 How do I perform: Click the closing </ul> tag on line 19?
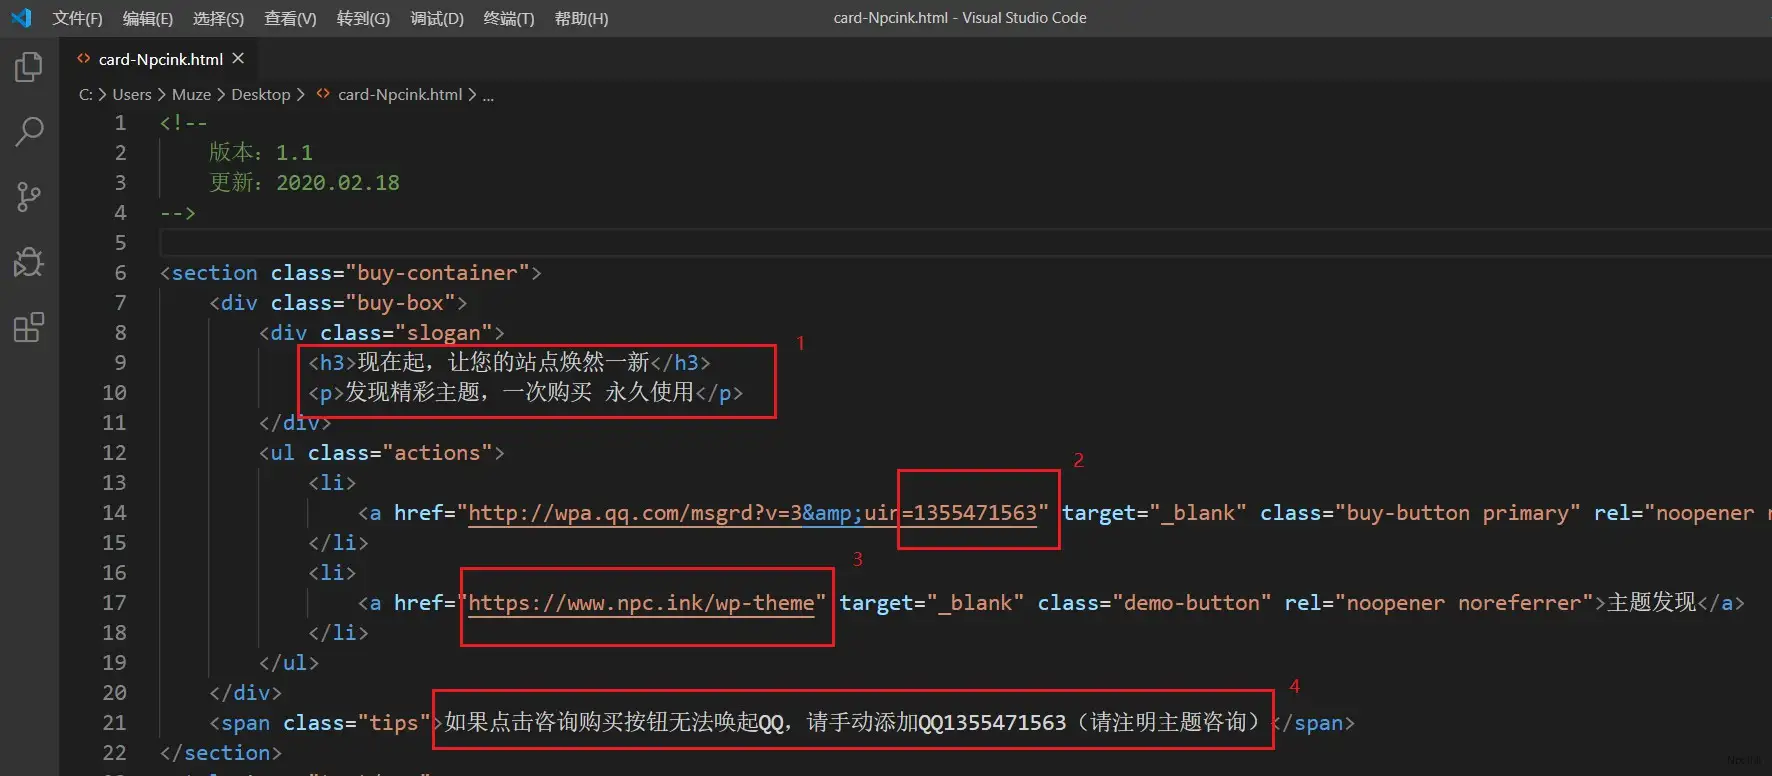(x=289, y=663)
